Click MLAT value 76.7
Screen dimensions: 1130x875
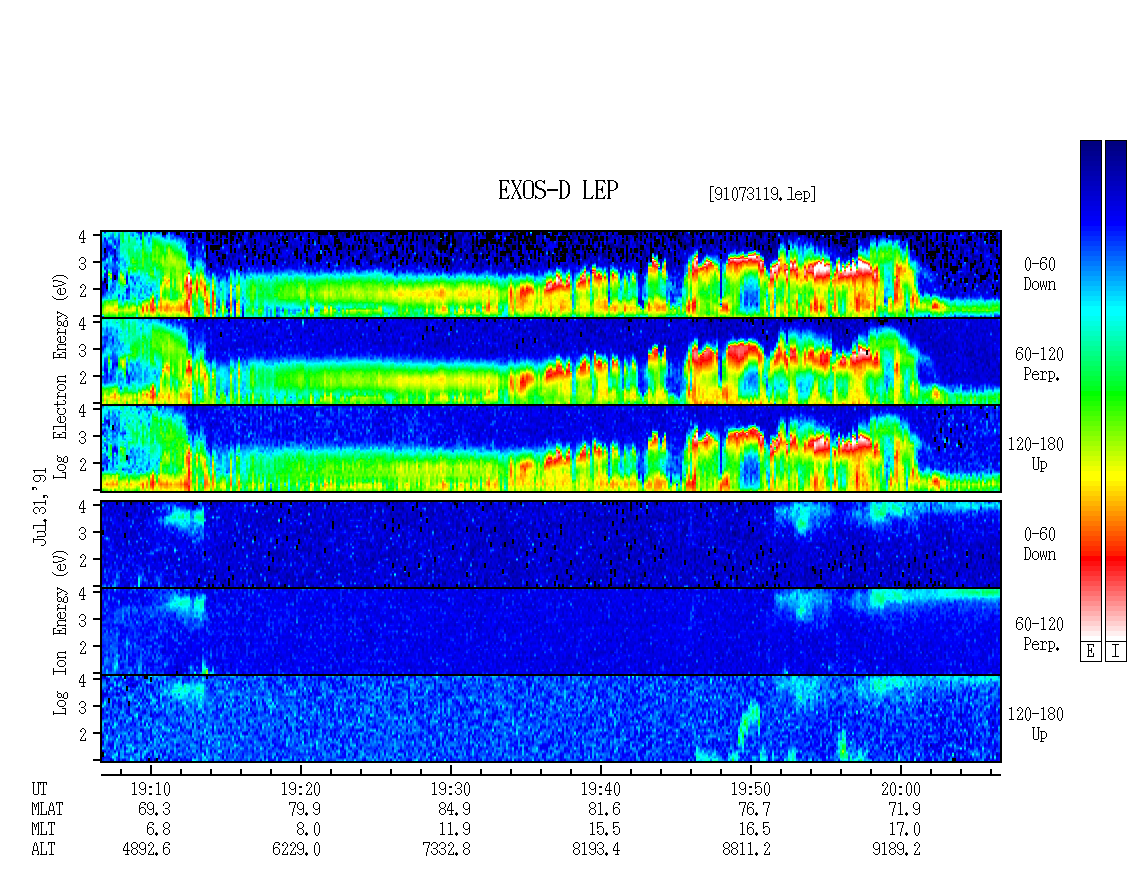754,809
